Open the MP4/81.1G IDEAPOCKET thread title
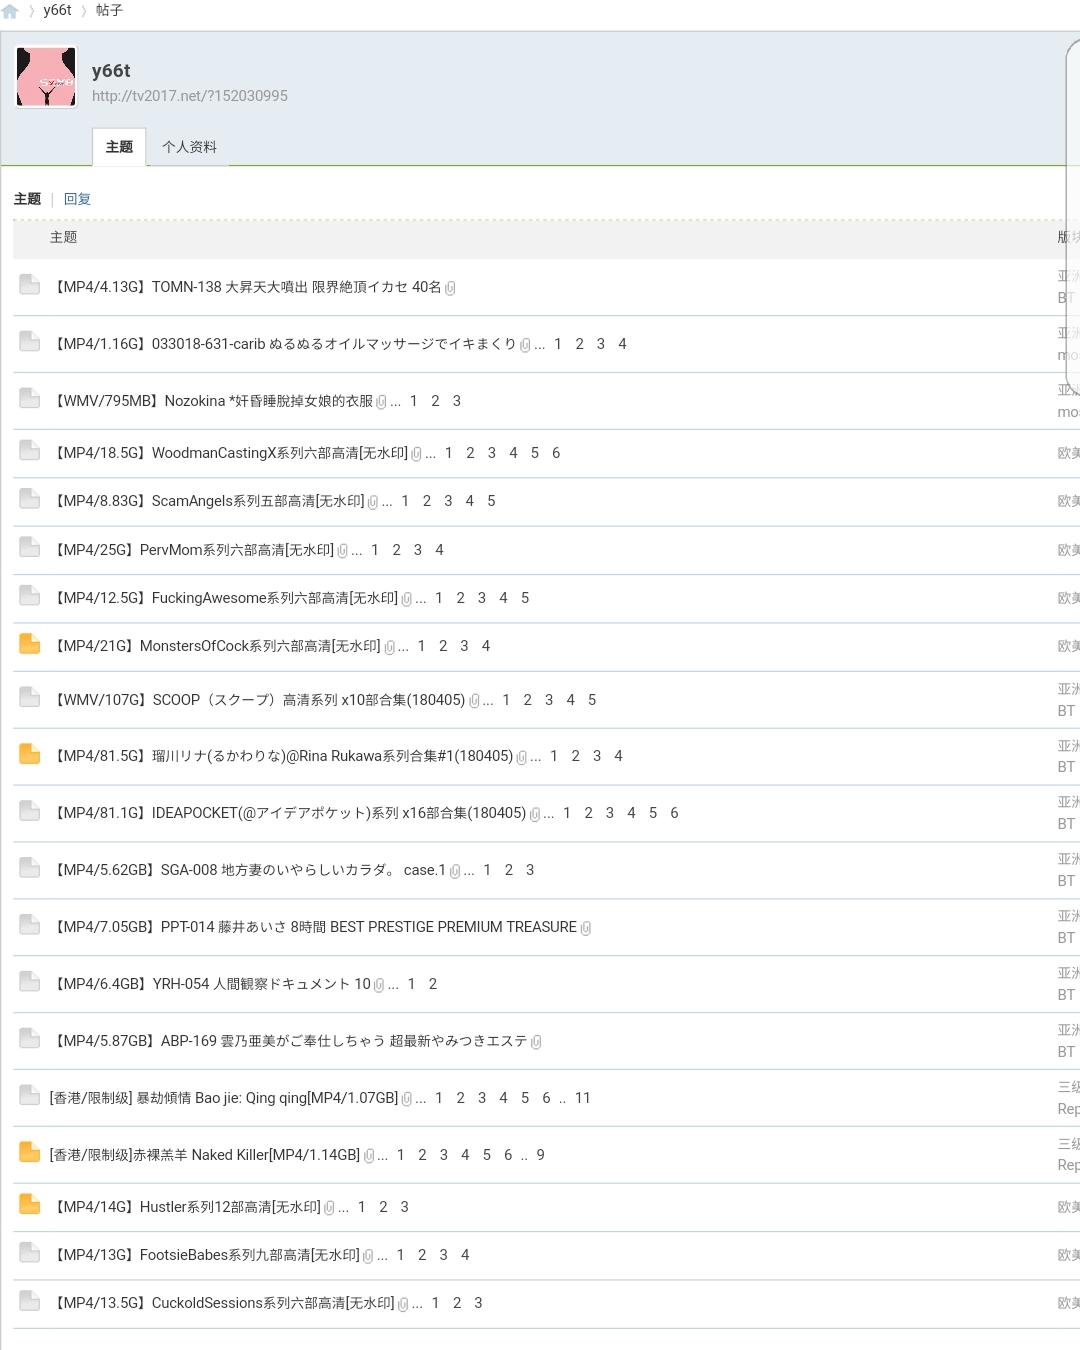This screenshot has width=1080, height=1350. [290, 813]
